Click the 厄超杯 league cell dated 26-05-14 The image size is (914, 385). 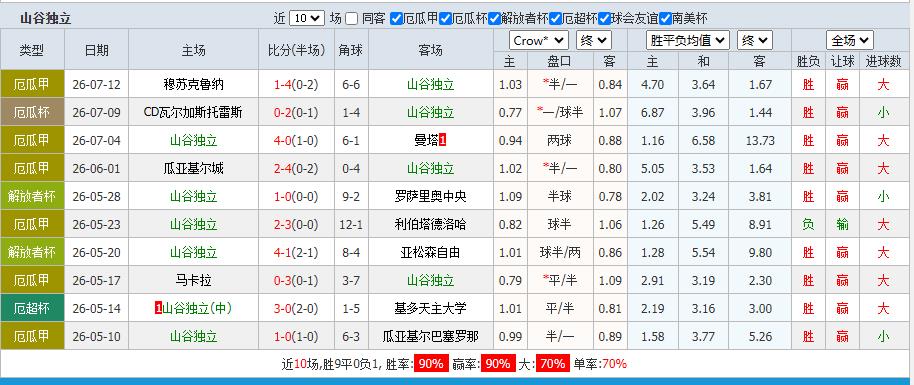(x=32, y=308)
